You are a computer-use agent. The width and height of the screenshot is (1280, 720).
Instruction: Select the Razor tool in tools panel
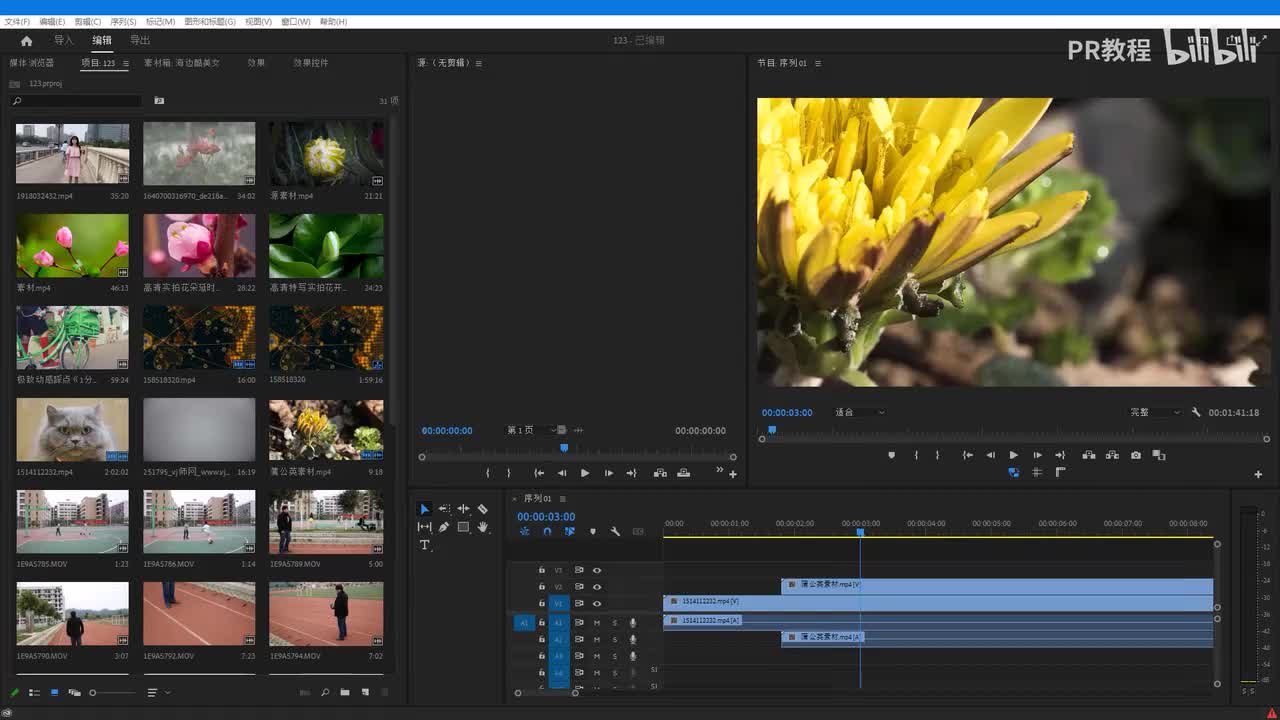[x=483, y=509]
